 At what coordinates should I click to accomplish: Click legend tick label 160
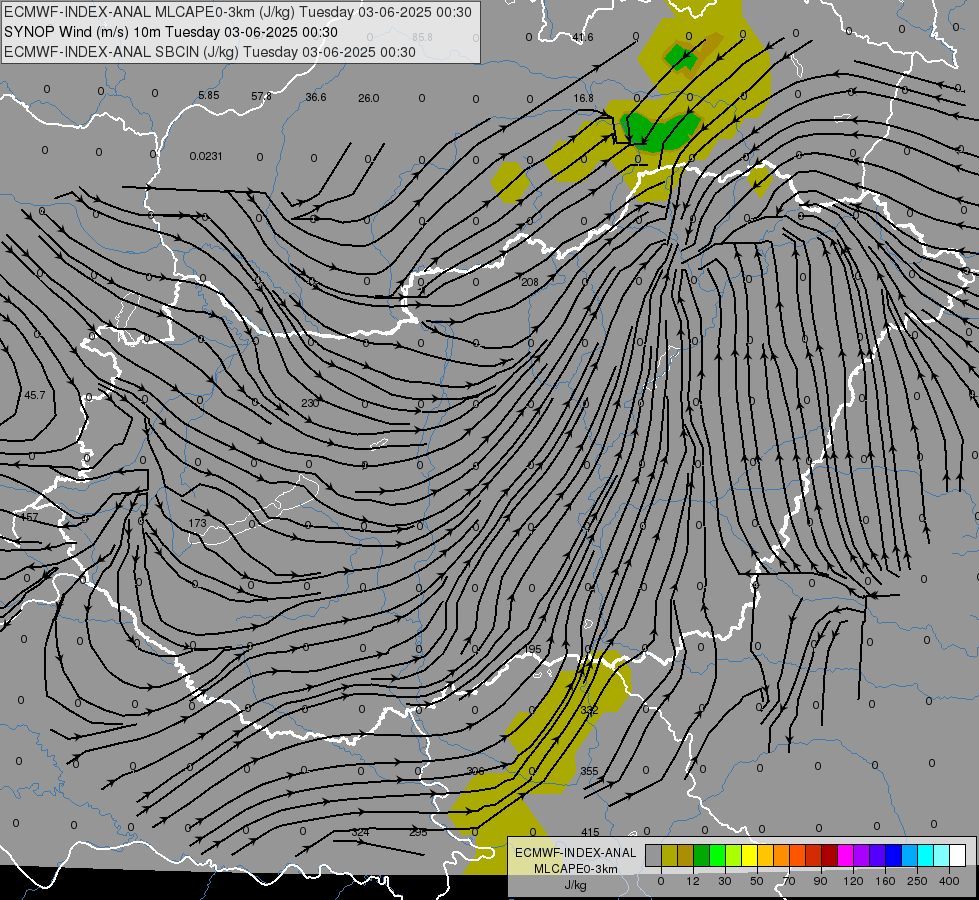pyautogui.click(x=885, y=881)
